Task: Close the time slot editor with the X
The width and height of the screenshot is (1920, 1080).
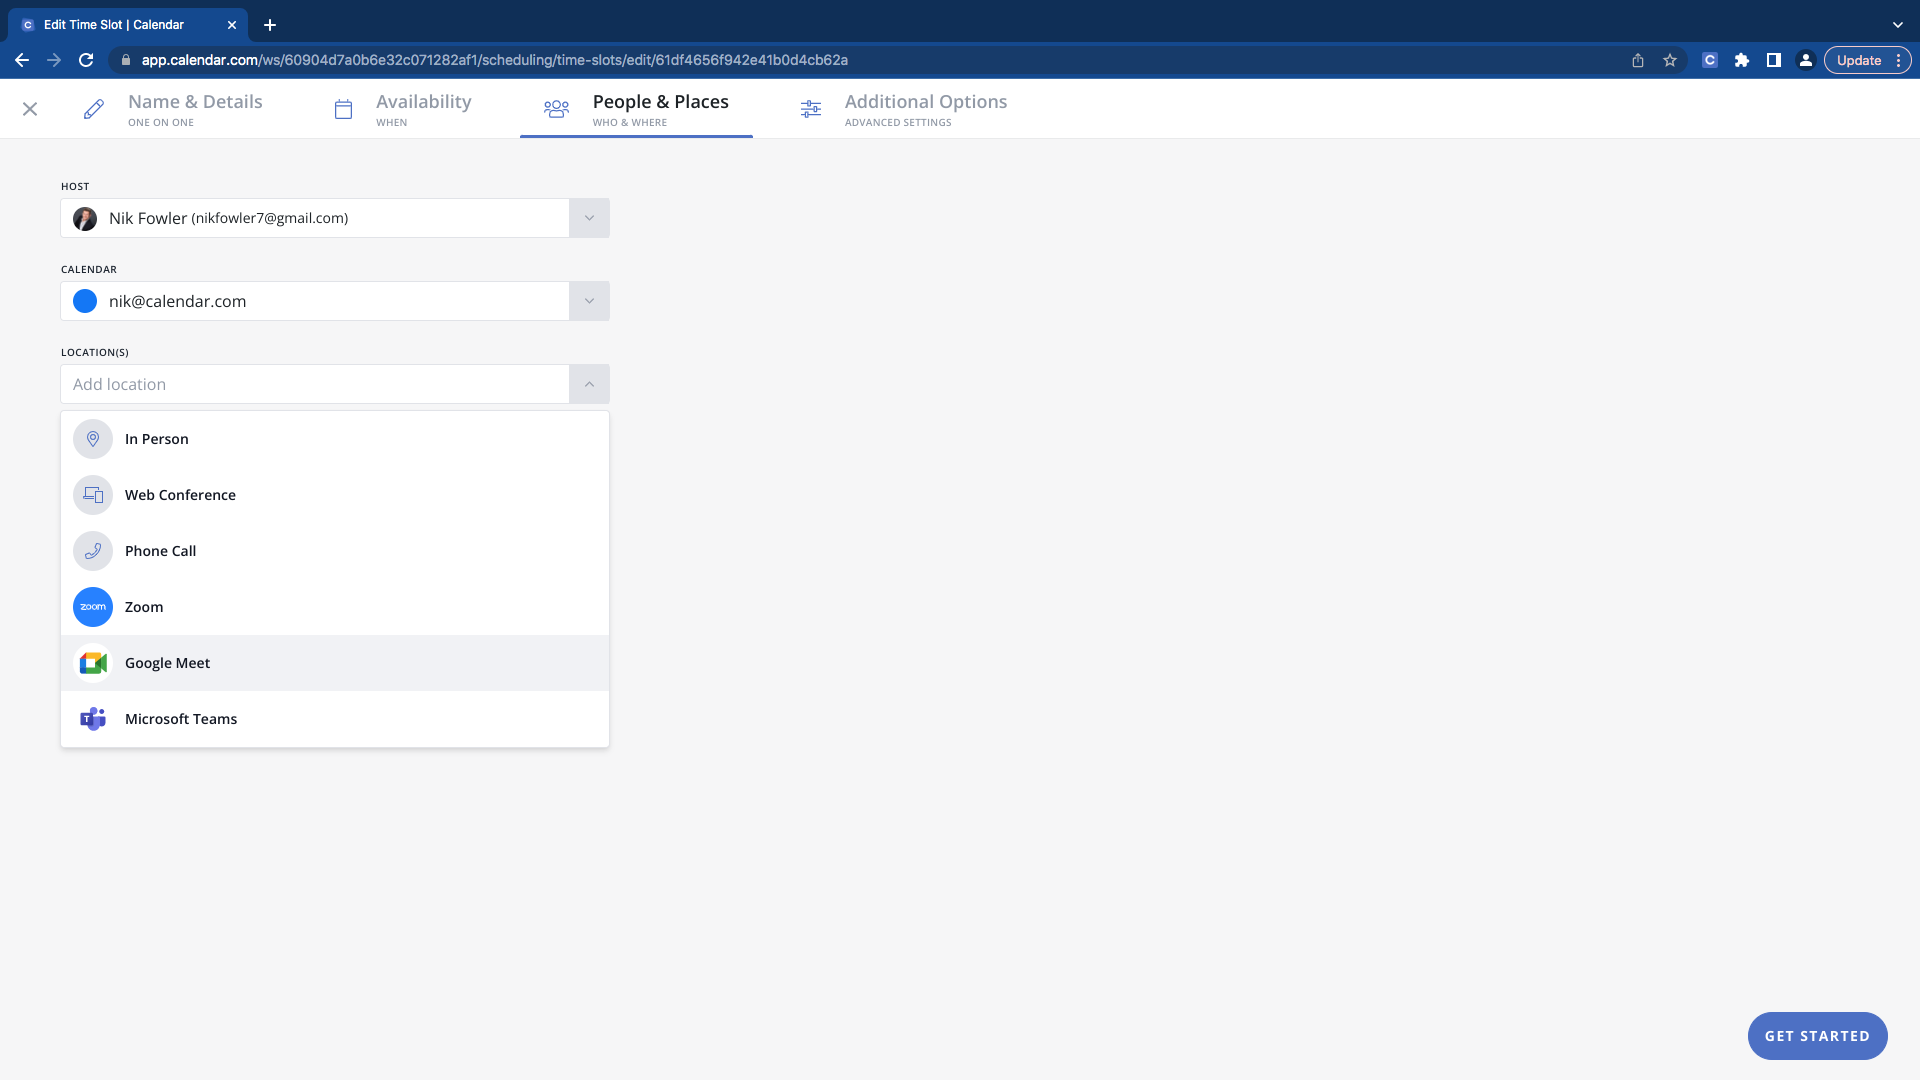Action: pos(29,108)
